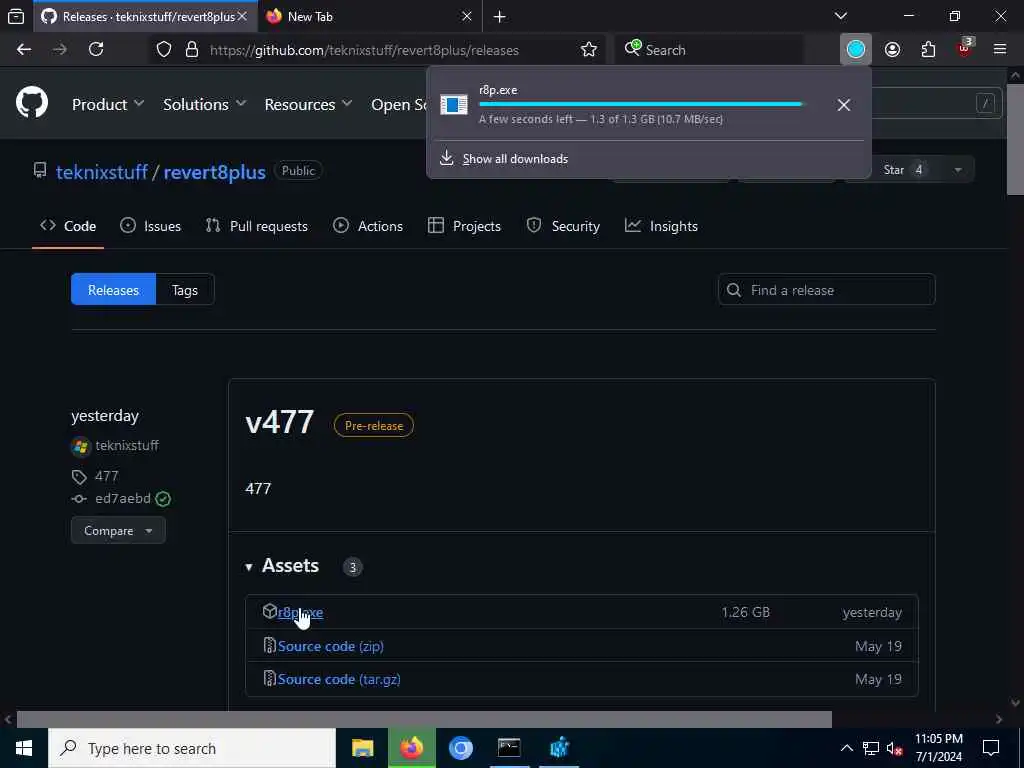This screenshot has height=768, width=1024.
Task: Open commit ed7aebd
Action: point(123,498)
